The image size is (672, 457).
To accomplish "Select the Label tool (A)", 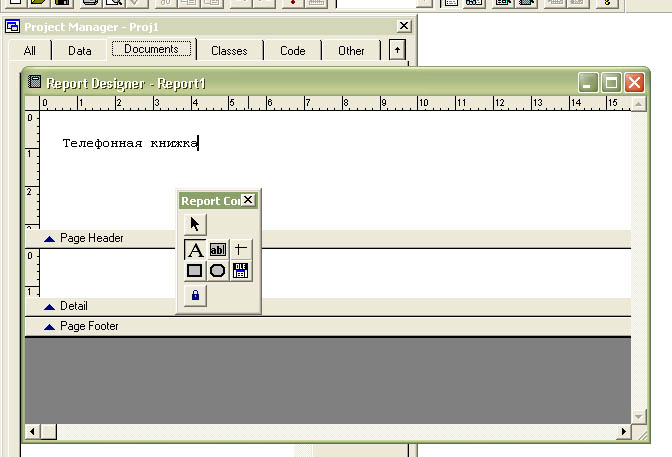I will [195, 250].
